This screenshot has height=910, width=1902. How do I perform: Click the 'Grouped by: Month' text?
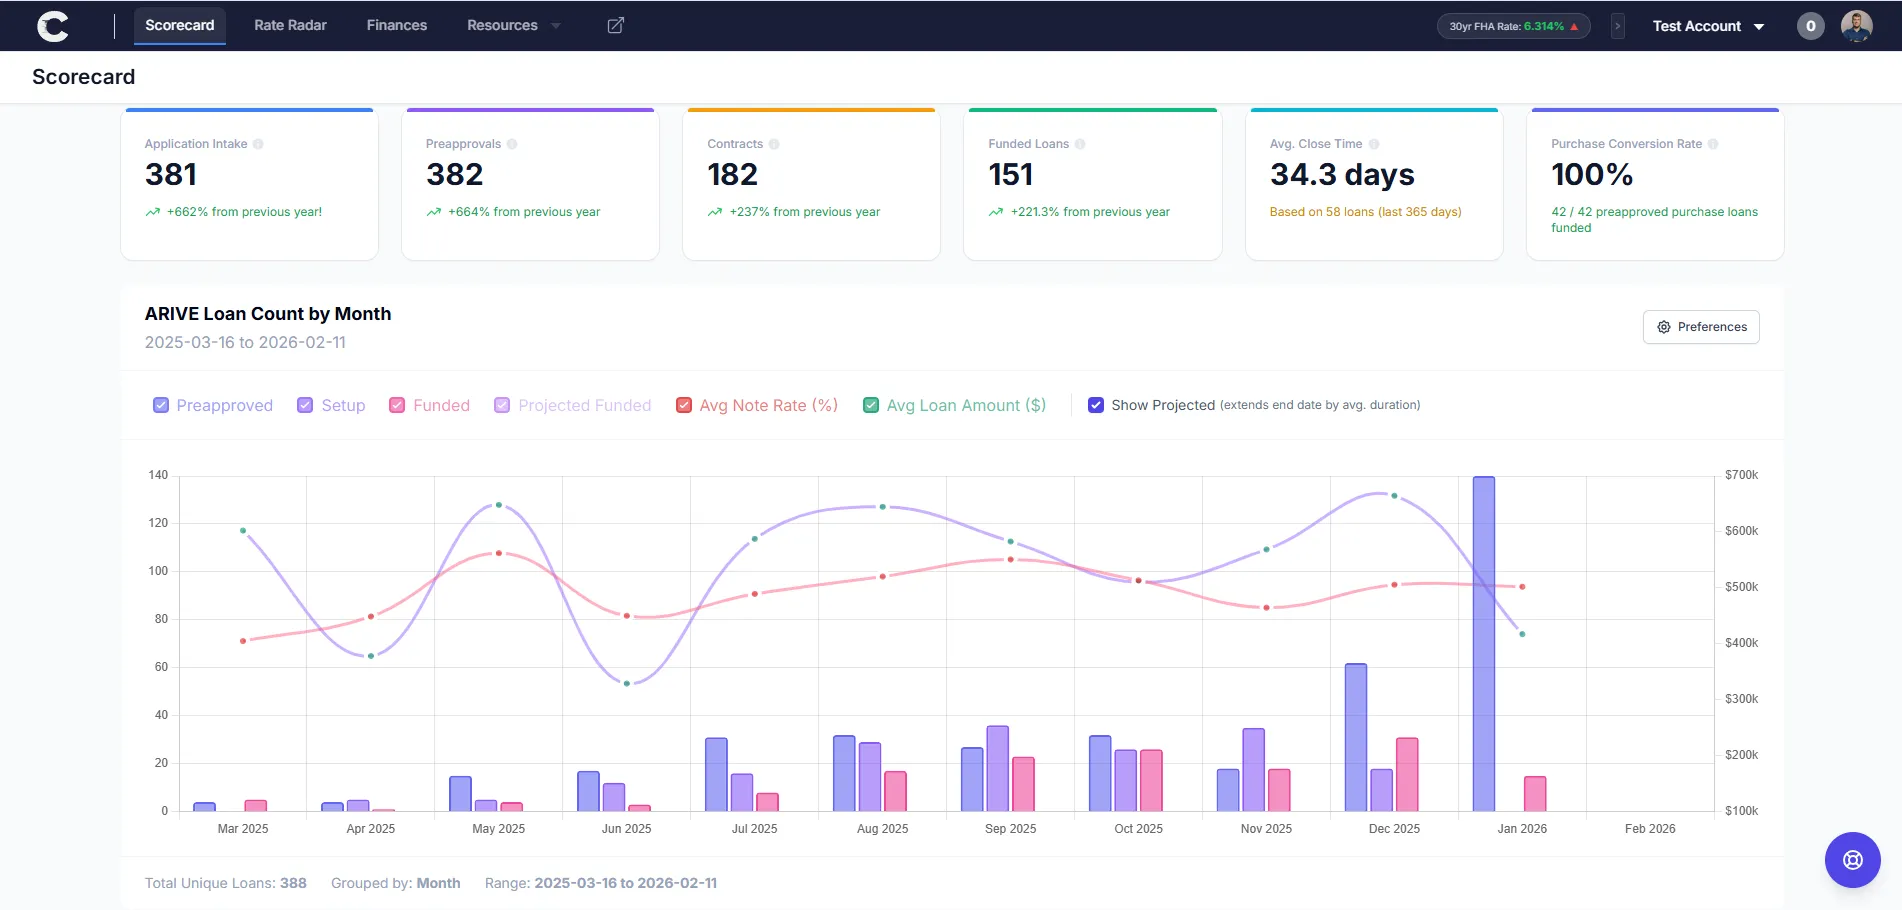[x=396, y=883]
